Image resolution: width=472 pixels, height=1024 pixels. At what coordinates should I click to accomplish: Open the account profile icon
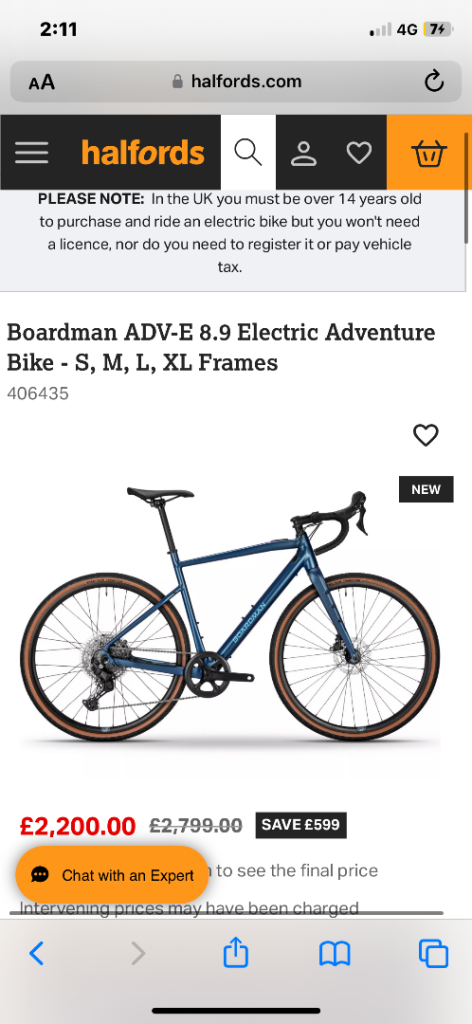coord(304,153)
